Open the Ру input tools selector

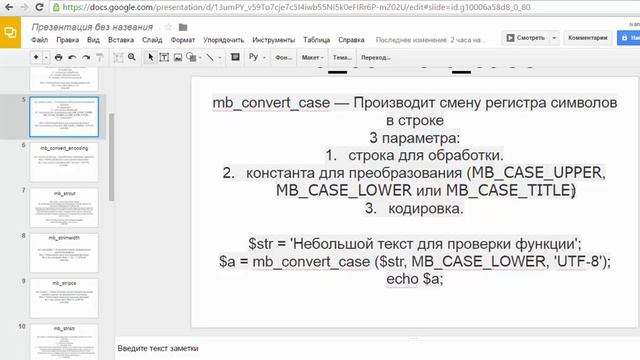253,57
